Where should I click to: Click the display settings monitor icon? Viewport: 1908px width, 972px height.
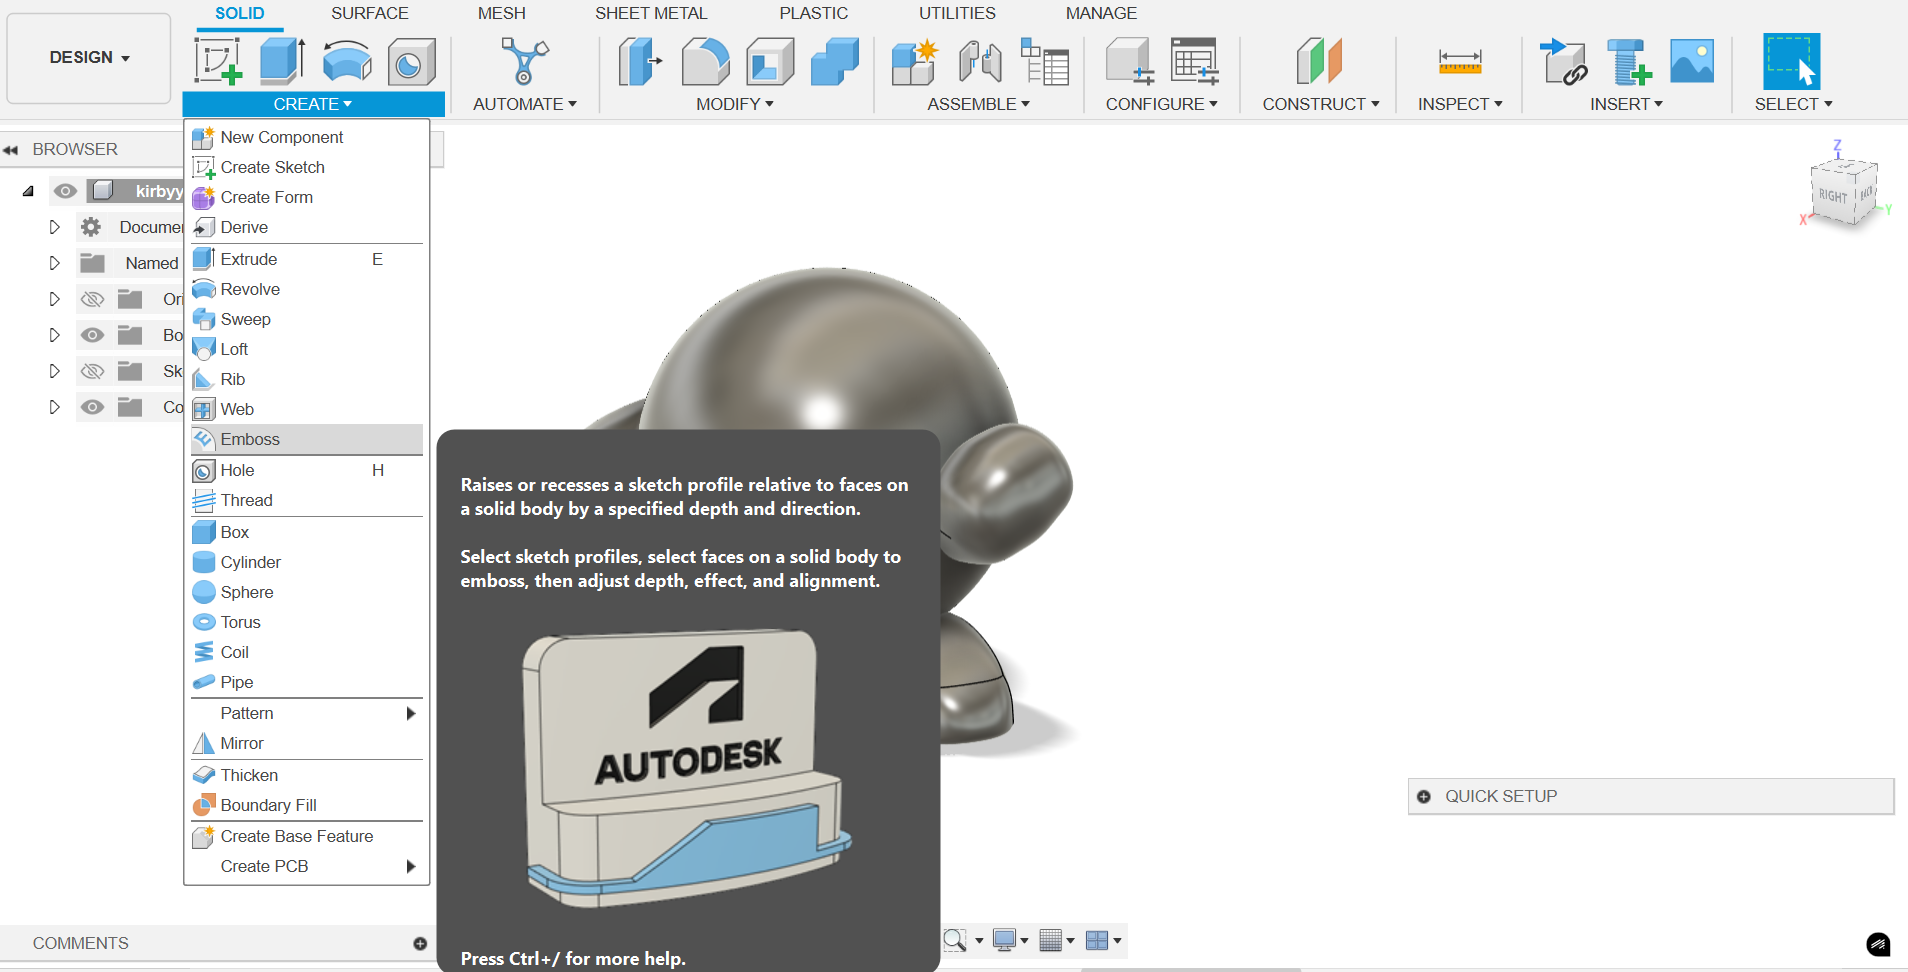(x=1005, y=940)
